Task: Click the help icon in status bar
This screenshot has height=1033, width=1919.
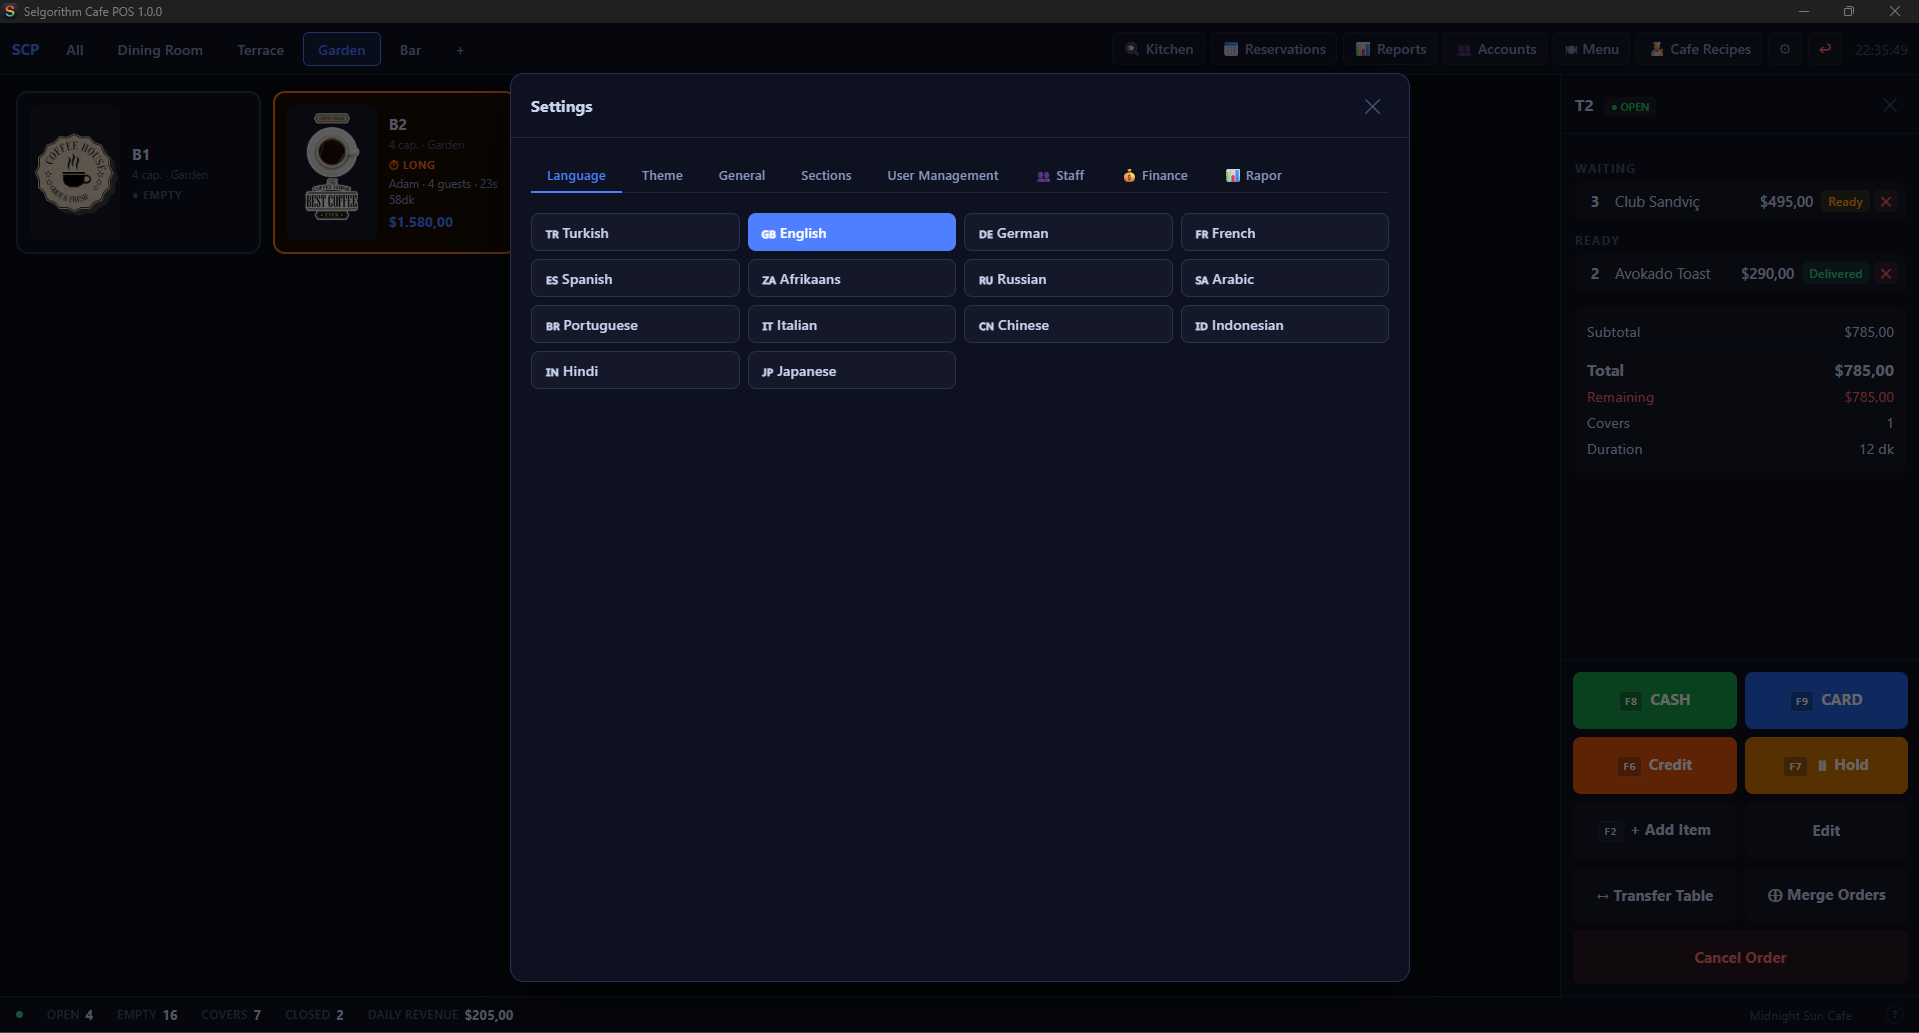Action: [x=1894, y=1015]
